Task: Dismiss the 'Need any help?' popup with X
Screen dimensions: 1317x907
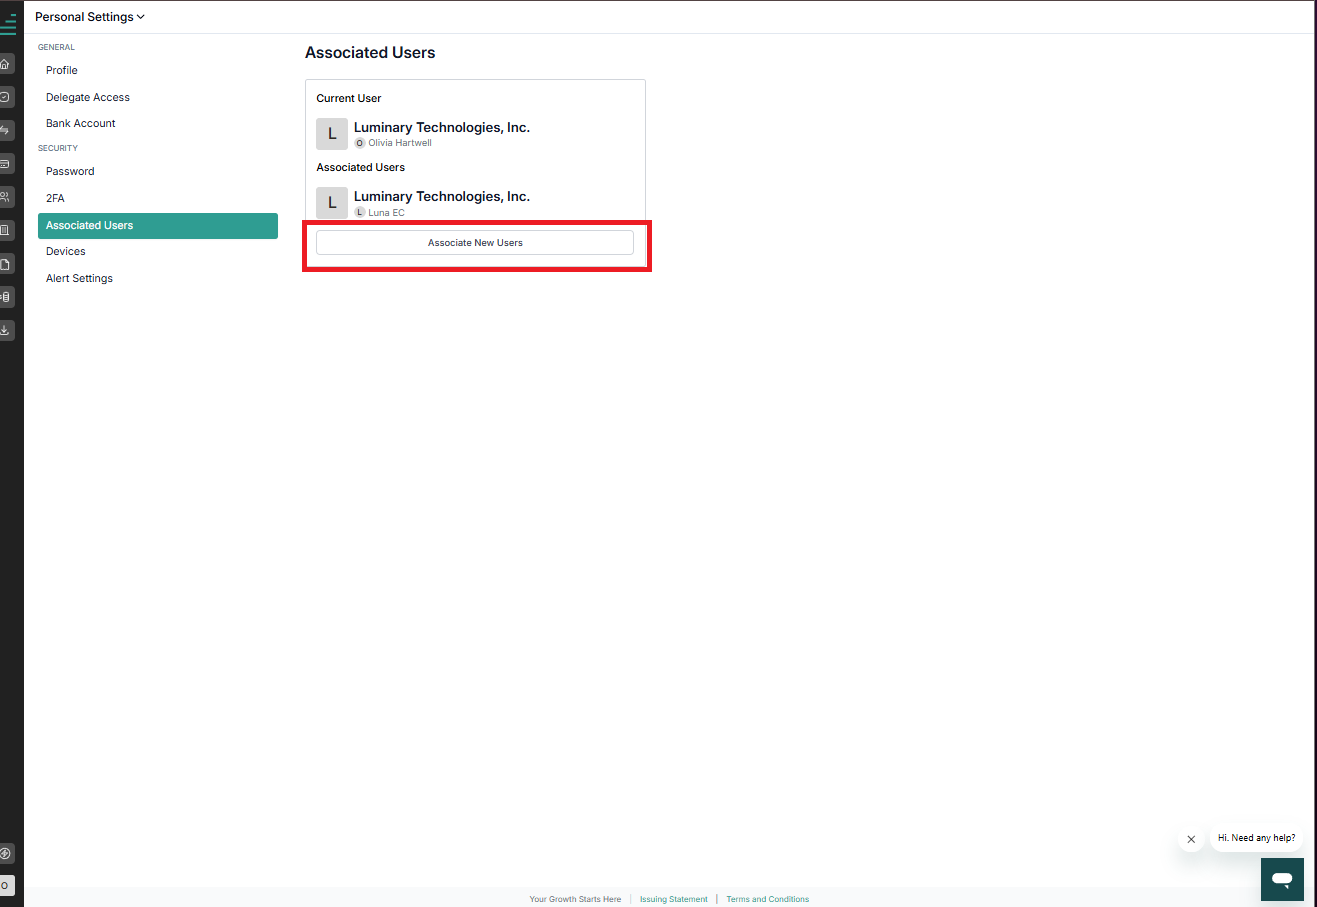Action: (x=1191, y=839)
